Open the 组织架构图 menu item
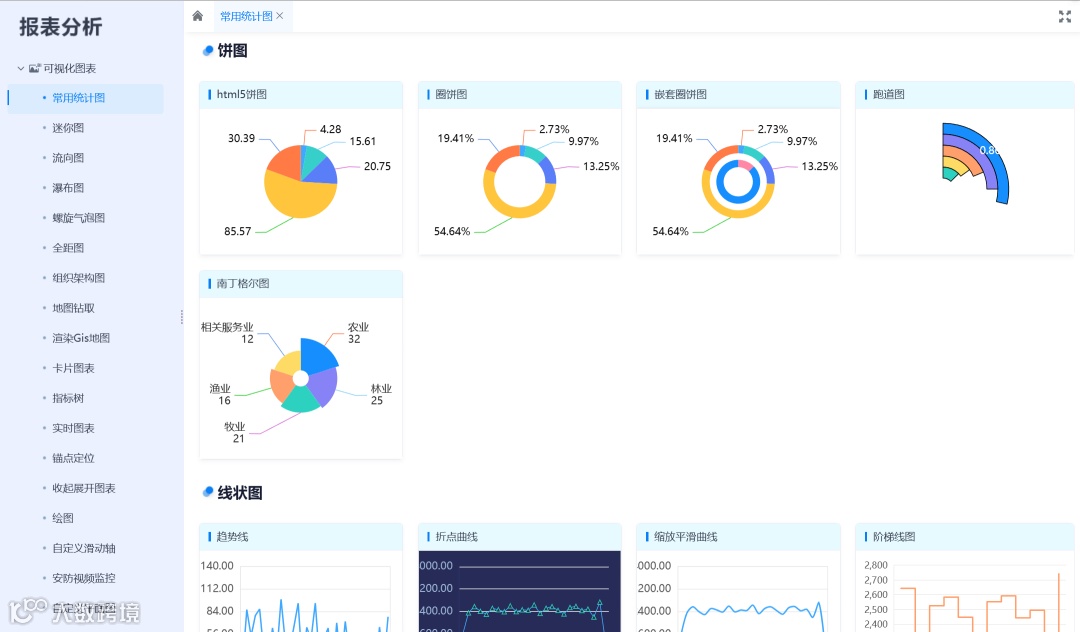This screenshot has height=632, width=1080. click(79, 278)
